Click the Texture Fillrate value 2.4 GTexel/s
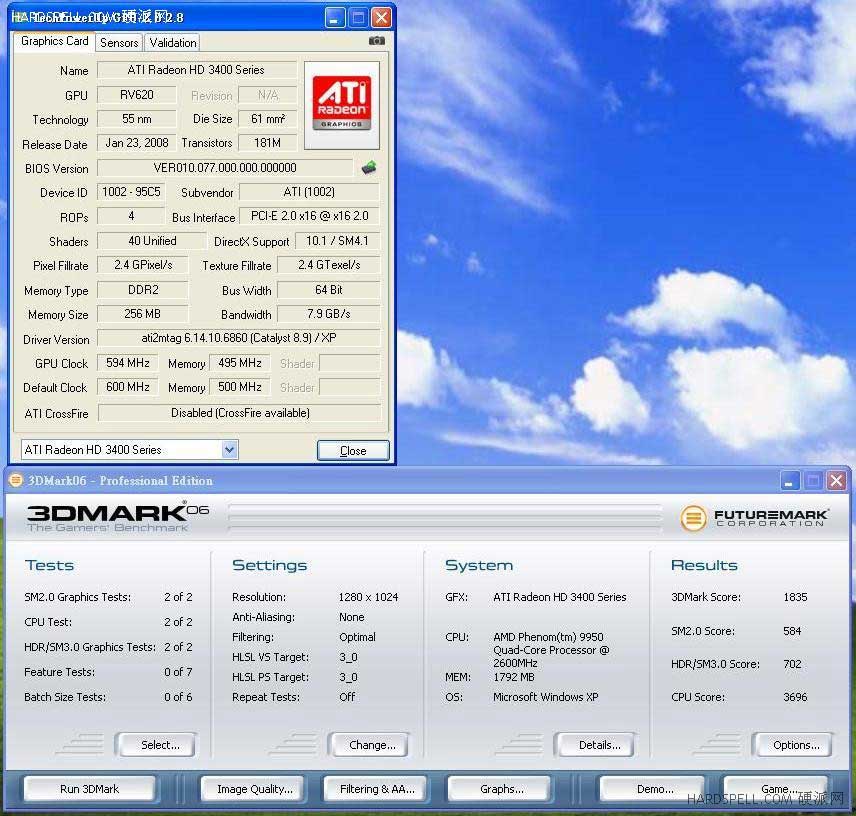Viewport: 856px width, 816px height. click(329, 265)
